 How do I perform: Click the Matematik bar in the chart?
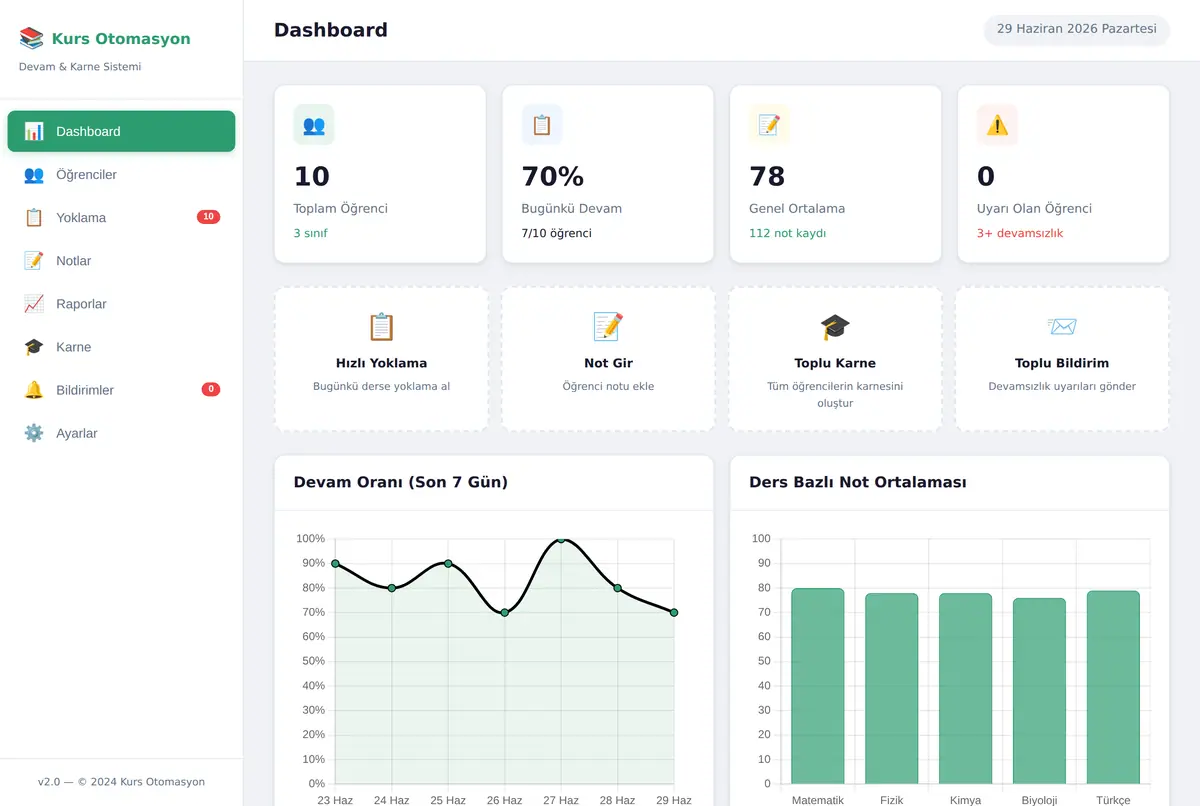pos(818,686)
